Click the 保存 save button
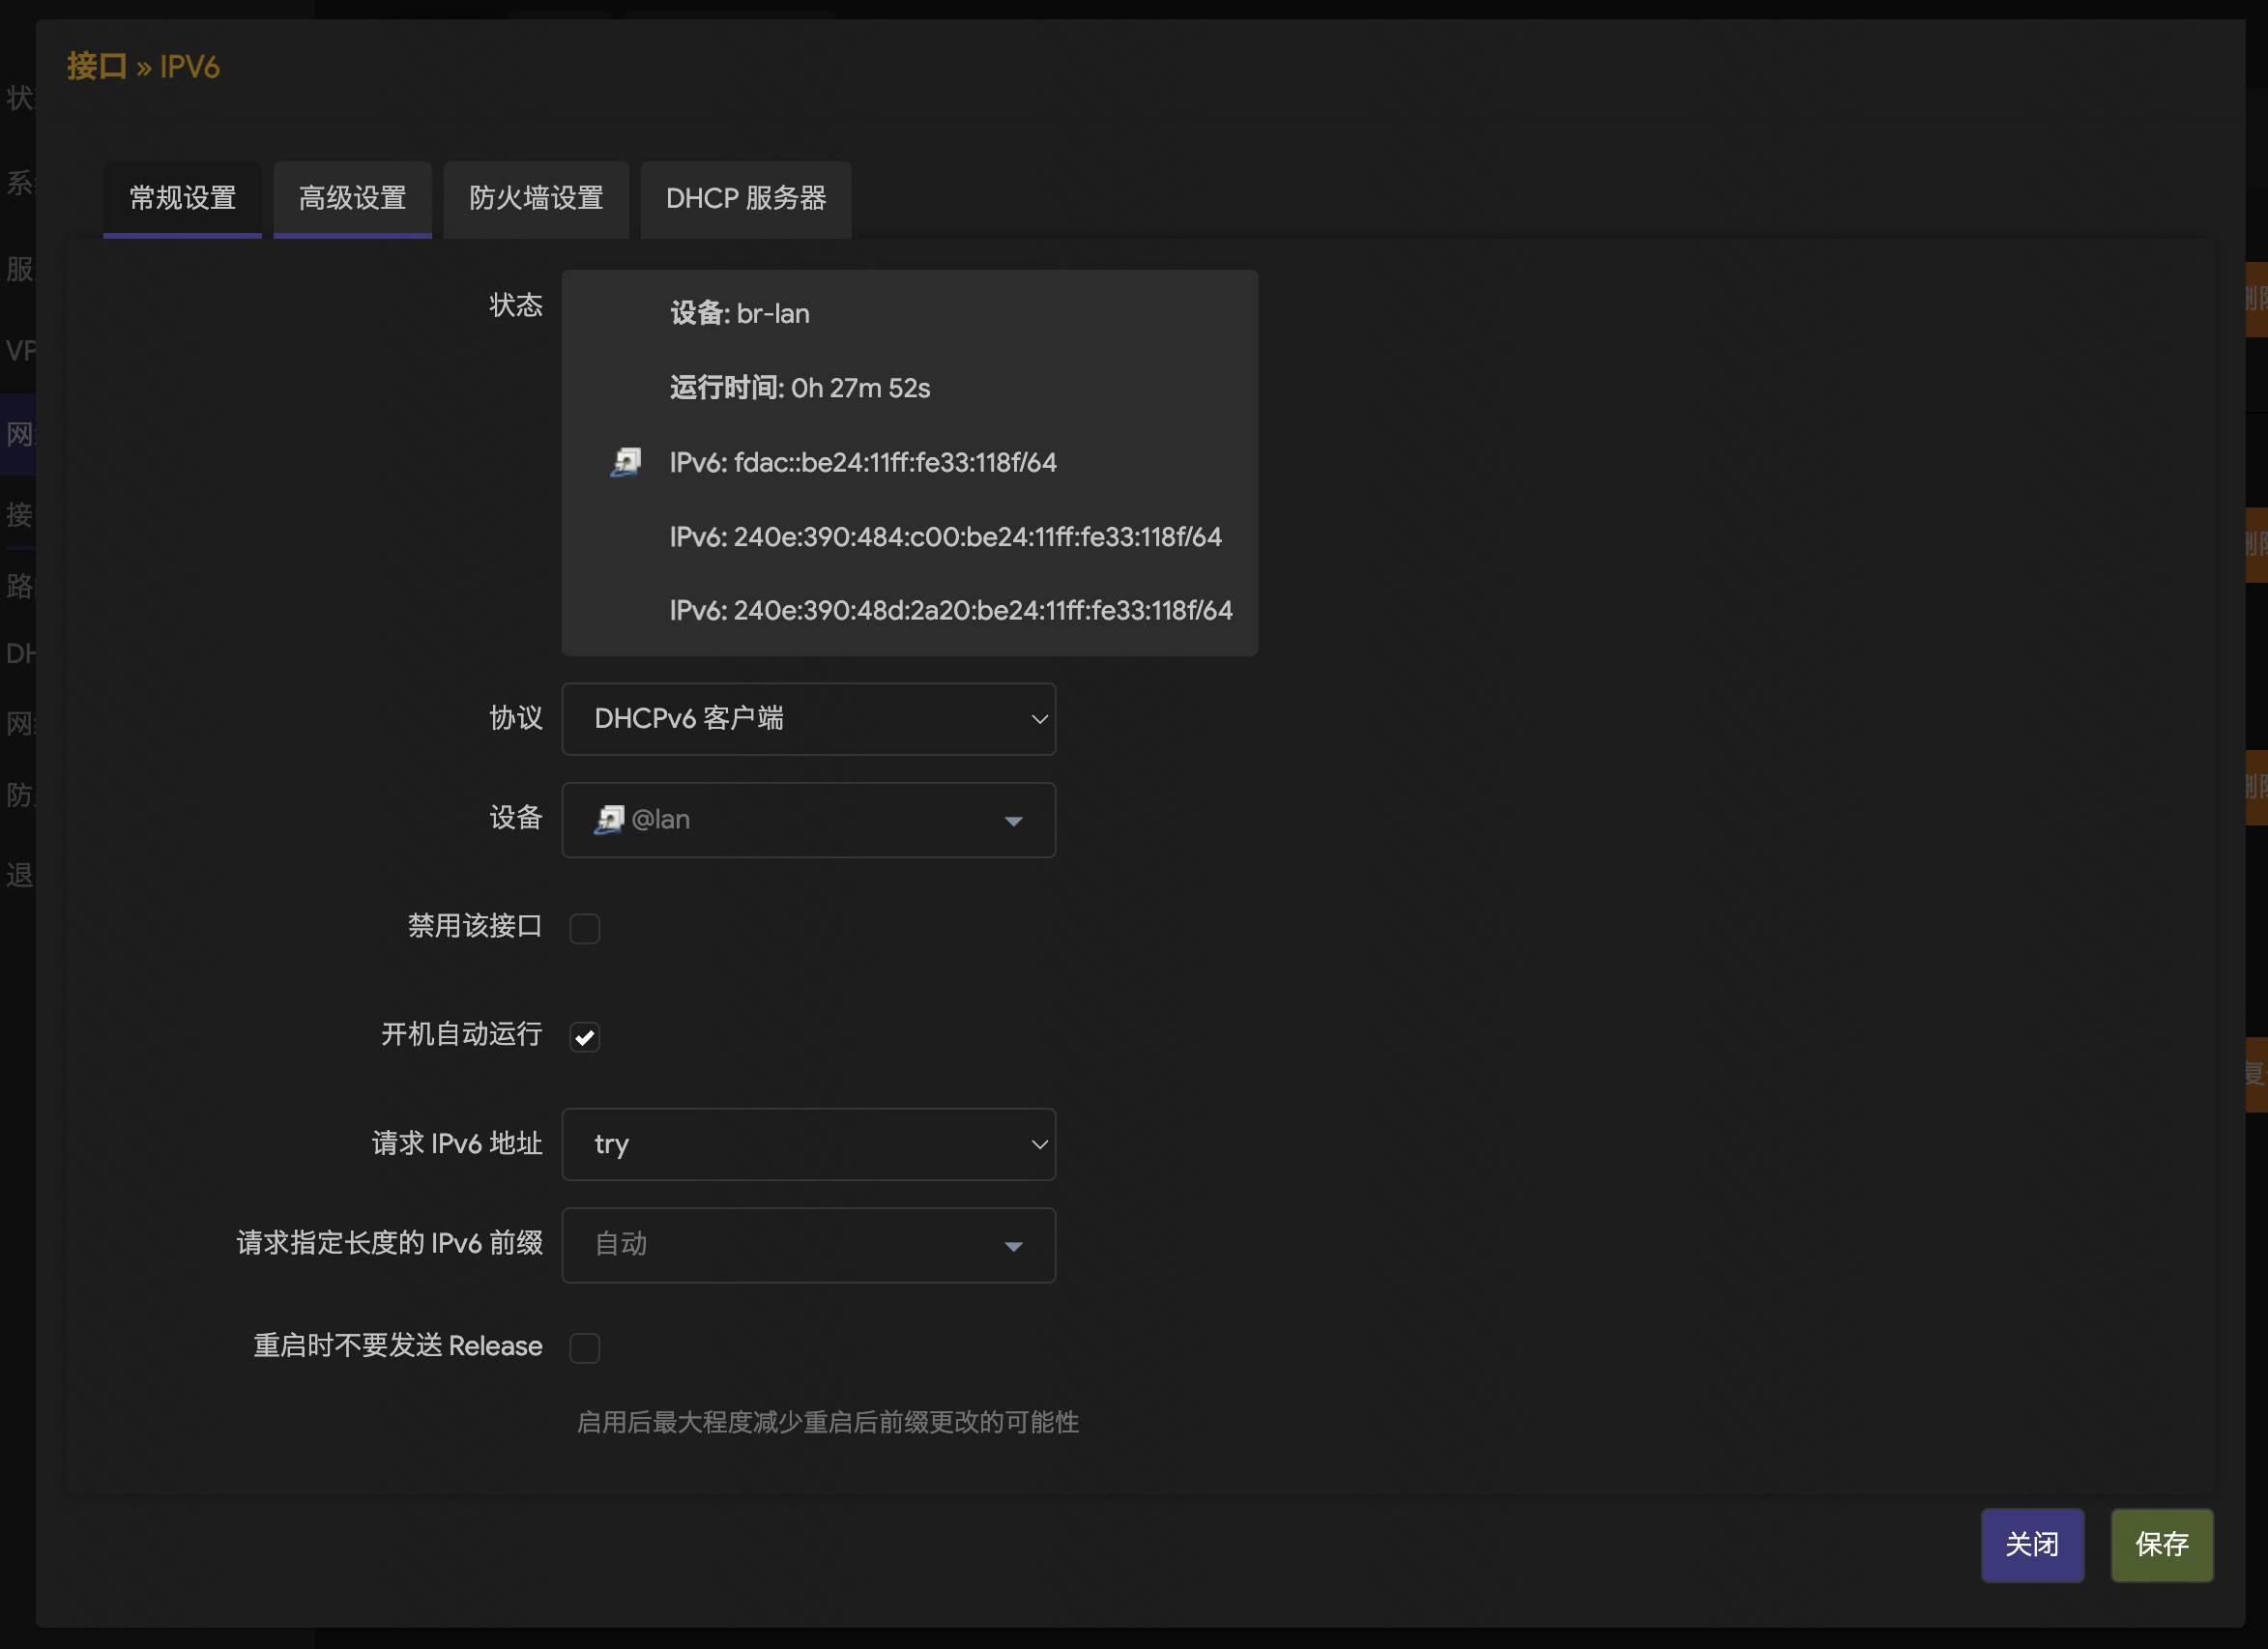Viewport: 2268px width, 1649px height. [x=2161, y=1545]
